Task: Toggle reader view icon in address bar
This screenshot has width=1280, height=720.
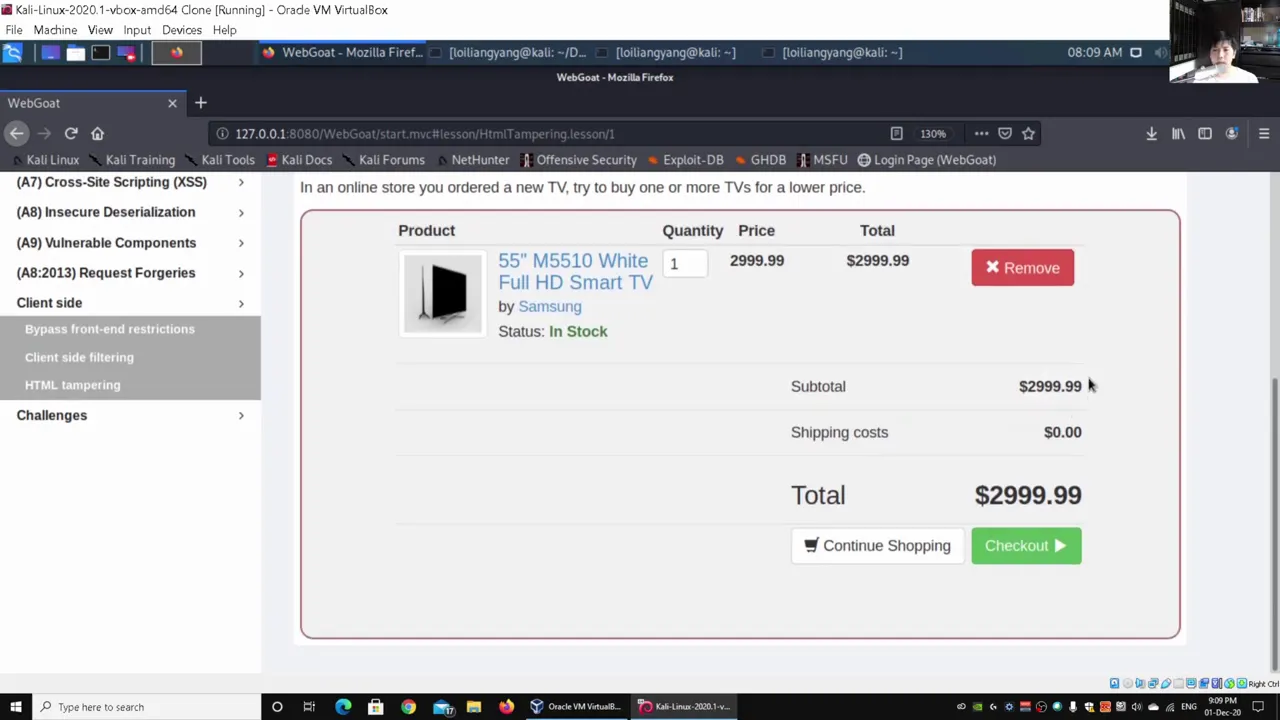Action: pyautogui.click(x=896, y=133)
